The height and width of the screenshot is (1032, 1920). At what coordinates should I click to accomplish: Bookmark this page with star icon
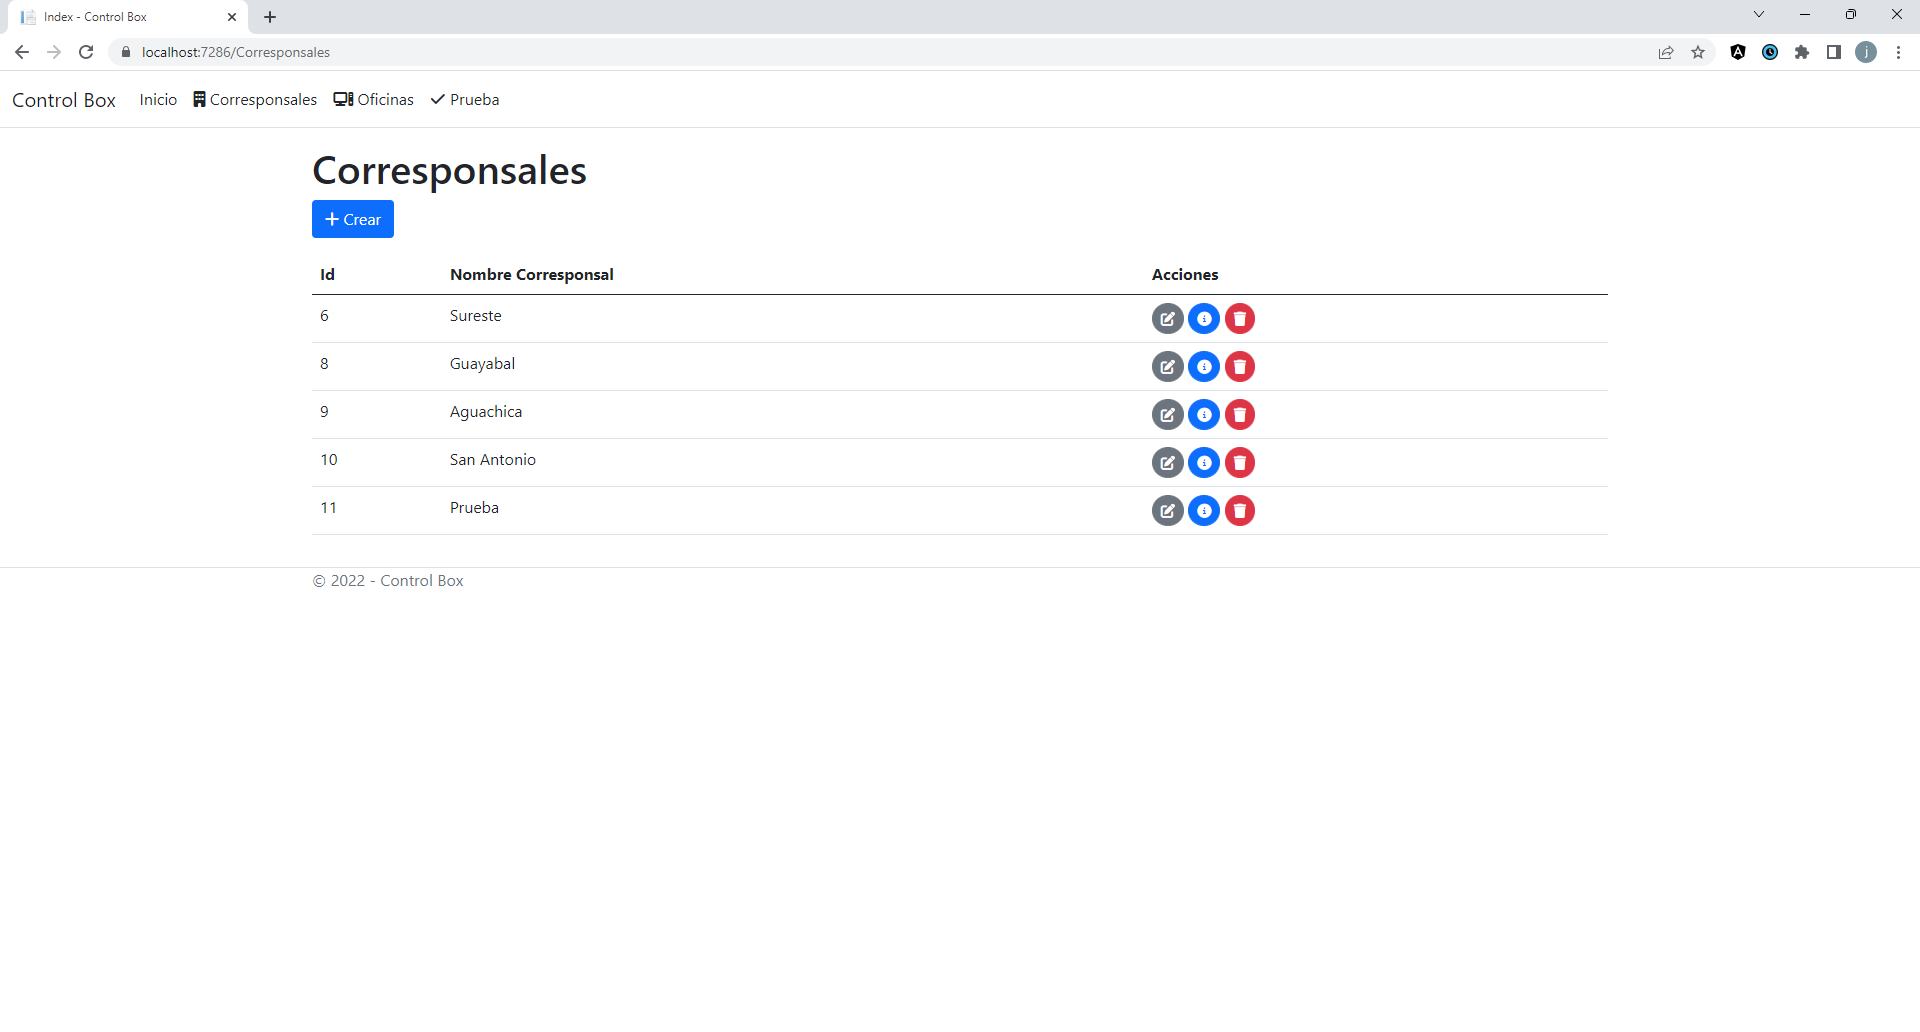pos(1698,52)
